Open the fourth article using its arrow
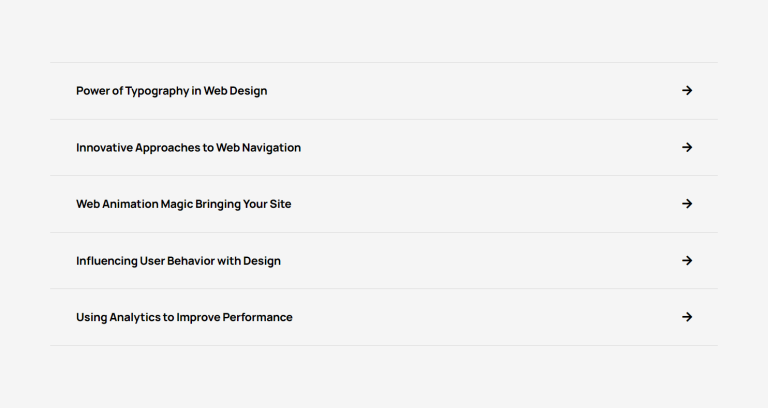Image resolution: width=768 pixels, height=408 pixels. (687, 261)
